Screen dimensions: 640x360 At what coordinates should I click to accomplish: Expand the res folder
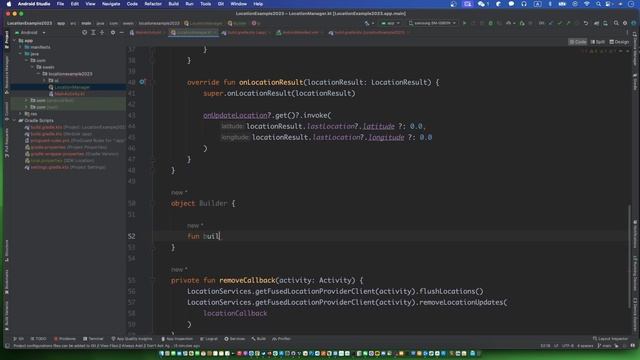pyautogui.click(x=20, y=113)
